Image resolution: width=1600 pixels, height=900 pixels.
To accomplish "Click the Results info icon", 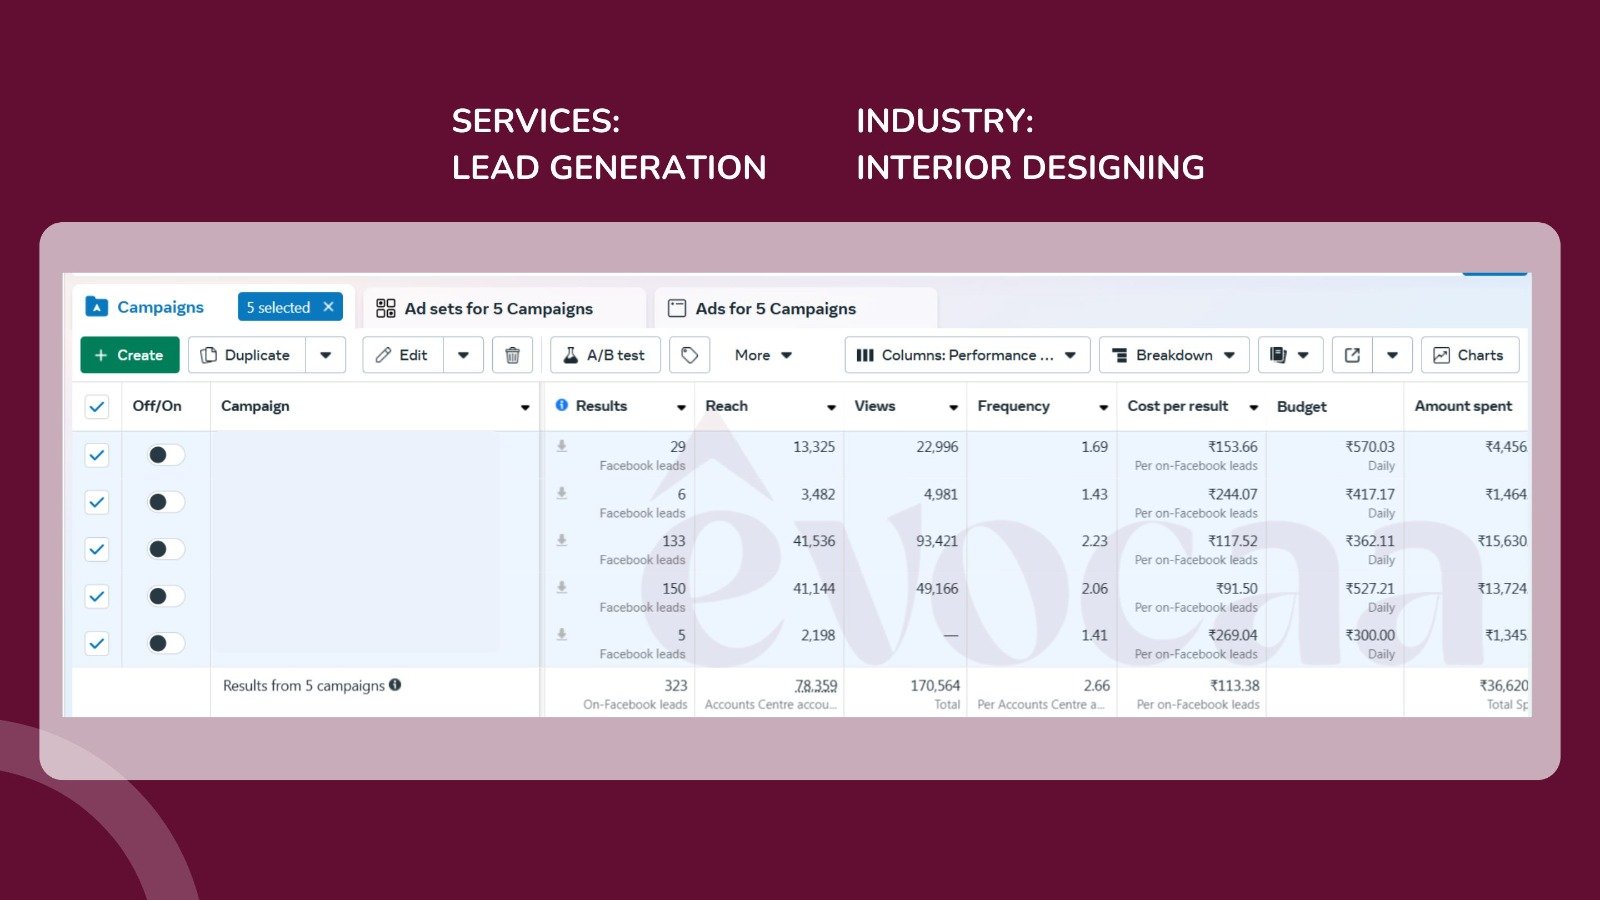I will (562, 405).
